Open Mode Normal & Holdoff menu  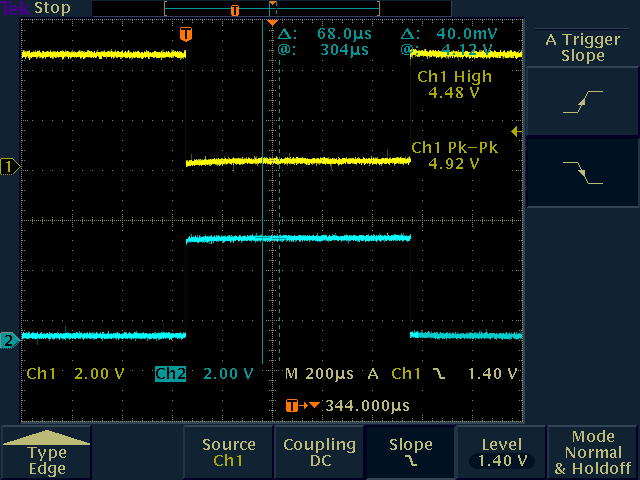click(x=592, y=453)
